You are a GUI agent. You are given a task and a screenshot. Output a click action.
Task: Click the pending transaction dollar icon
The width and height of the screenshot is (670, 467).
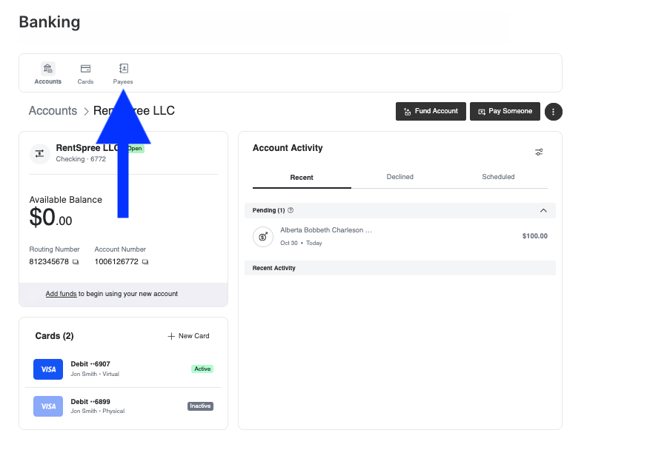tap(263, 236)
